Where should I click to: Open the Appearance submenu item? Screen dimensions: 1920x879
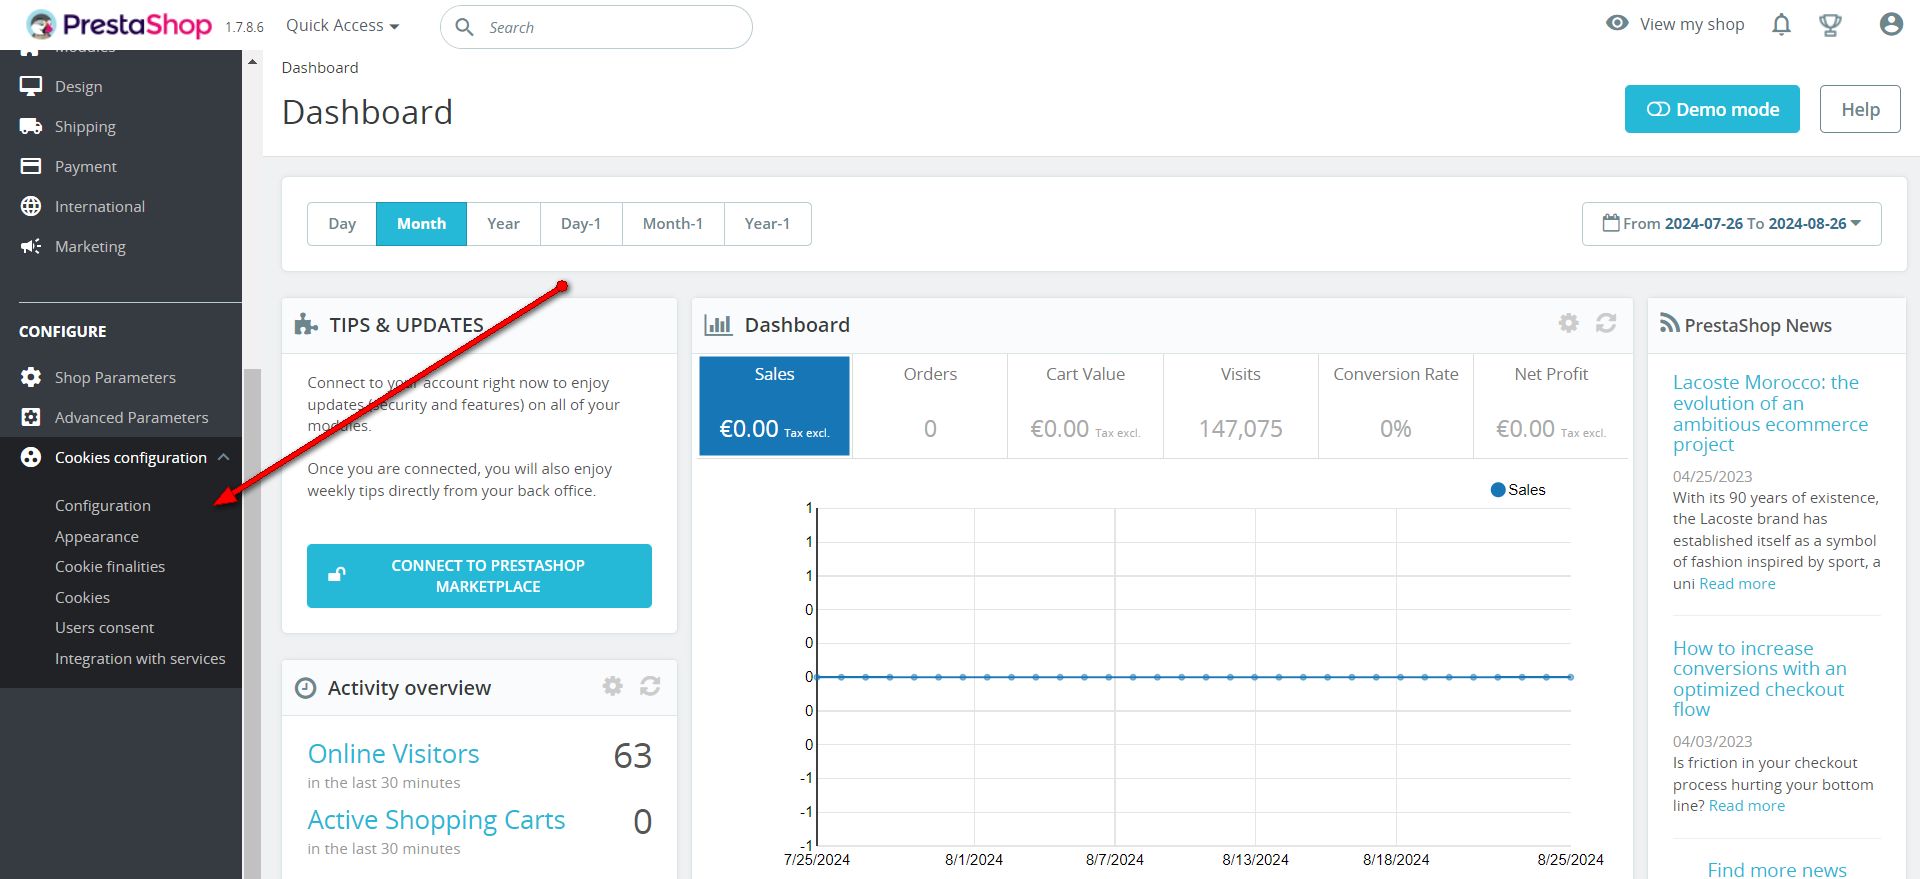pyautogui.click(x=97, y=537)
